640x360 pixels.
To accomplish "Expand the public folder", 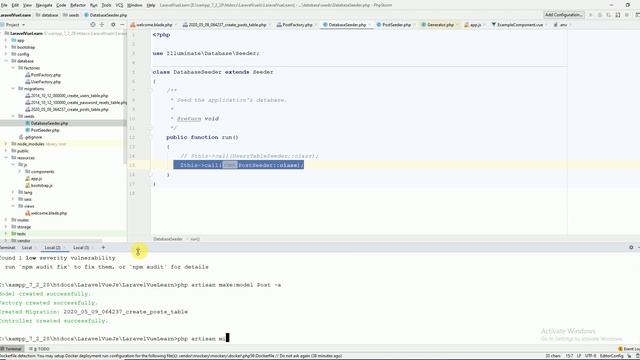I will [x=6, y=151].
